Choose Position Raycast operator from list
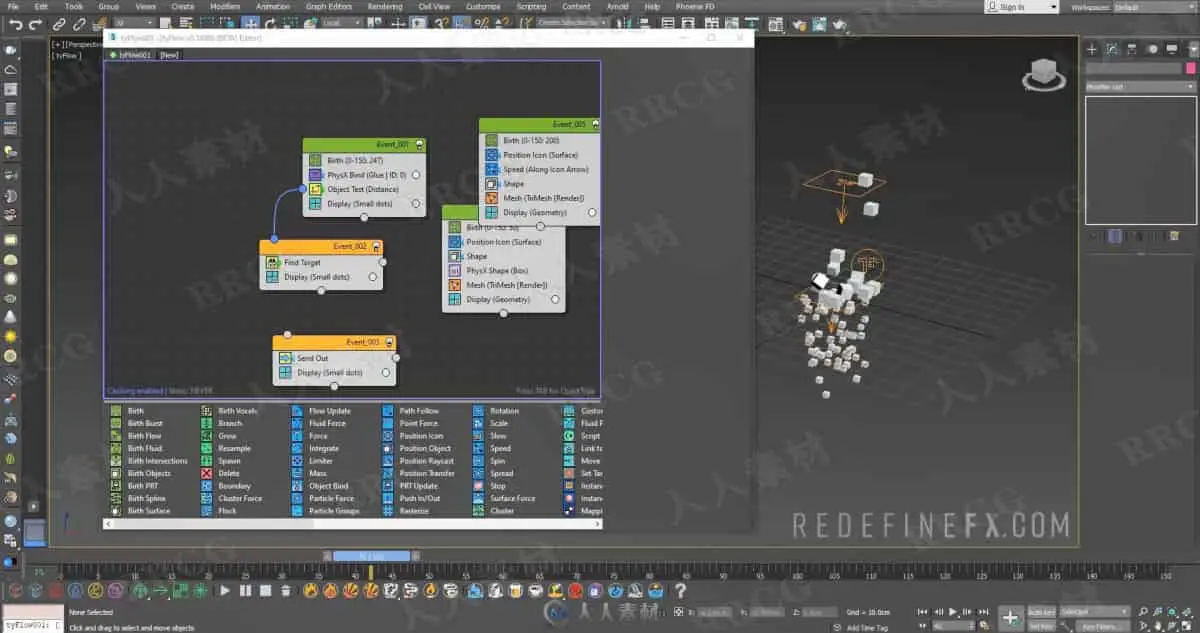 418,461
